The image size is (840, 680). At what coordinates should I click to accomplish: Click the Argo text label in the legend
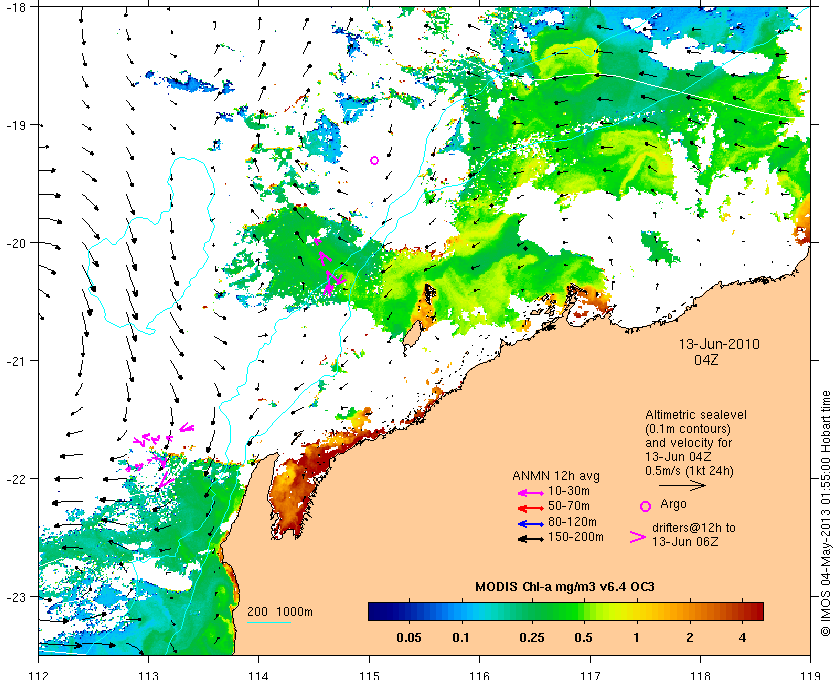click(x=673, y=504)
